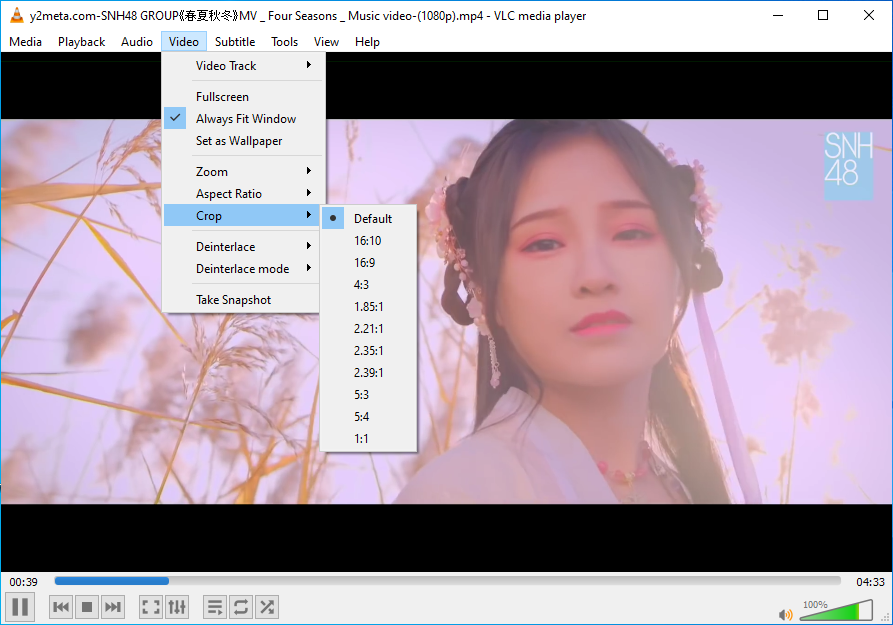Open the Playback menu

81,42
